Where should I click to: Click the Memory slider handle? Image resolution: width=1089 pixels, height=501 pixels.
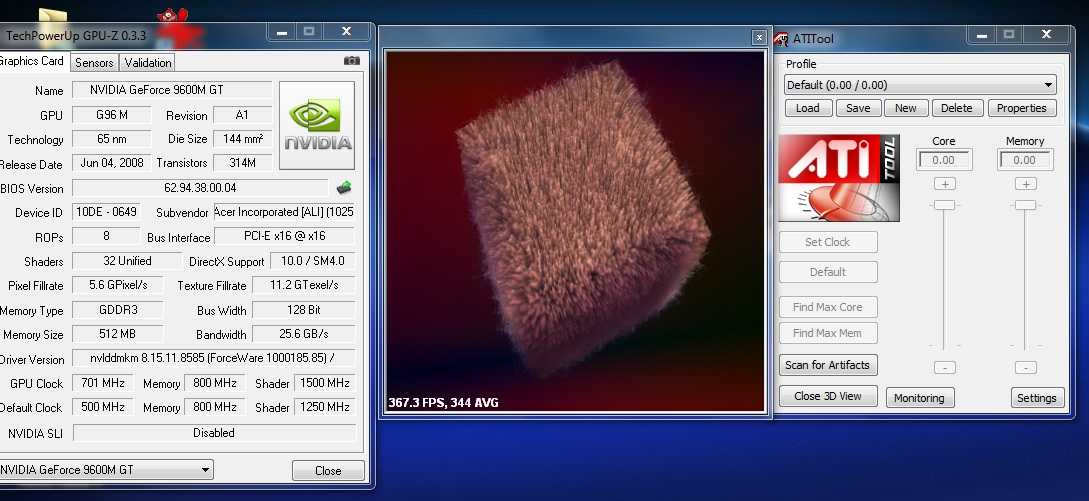(1025, 205)
